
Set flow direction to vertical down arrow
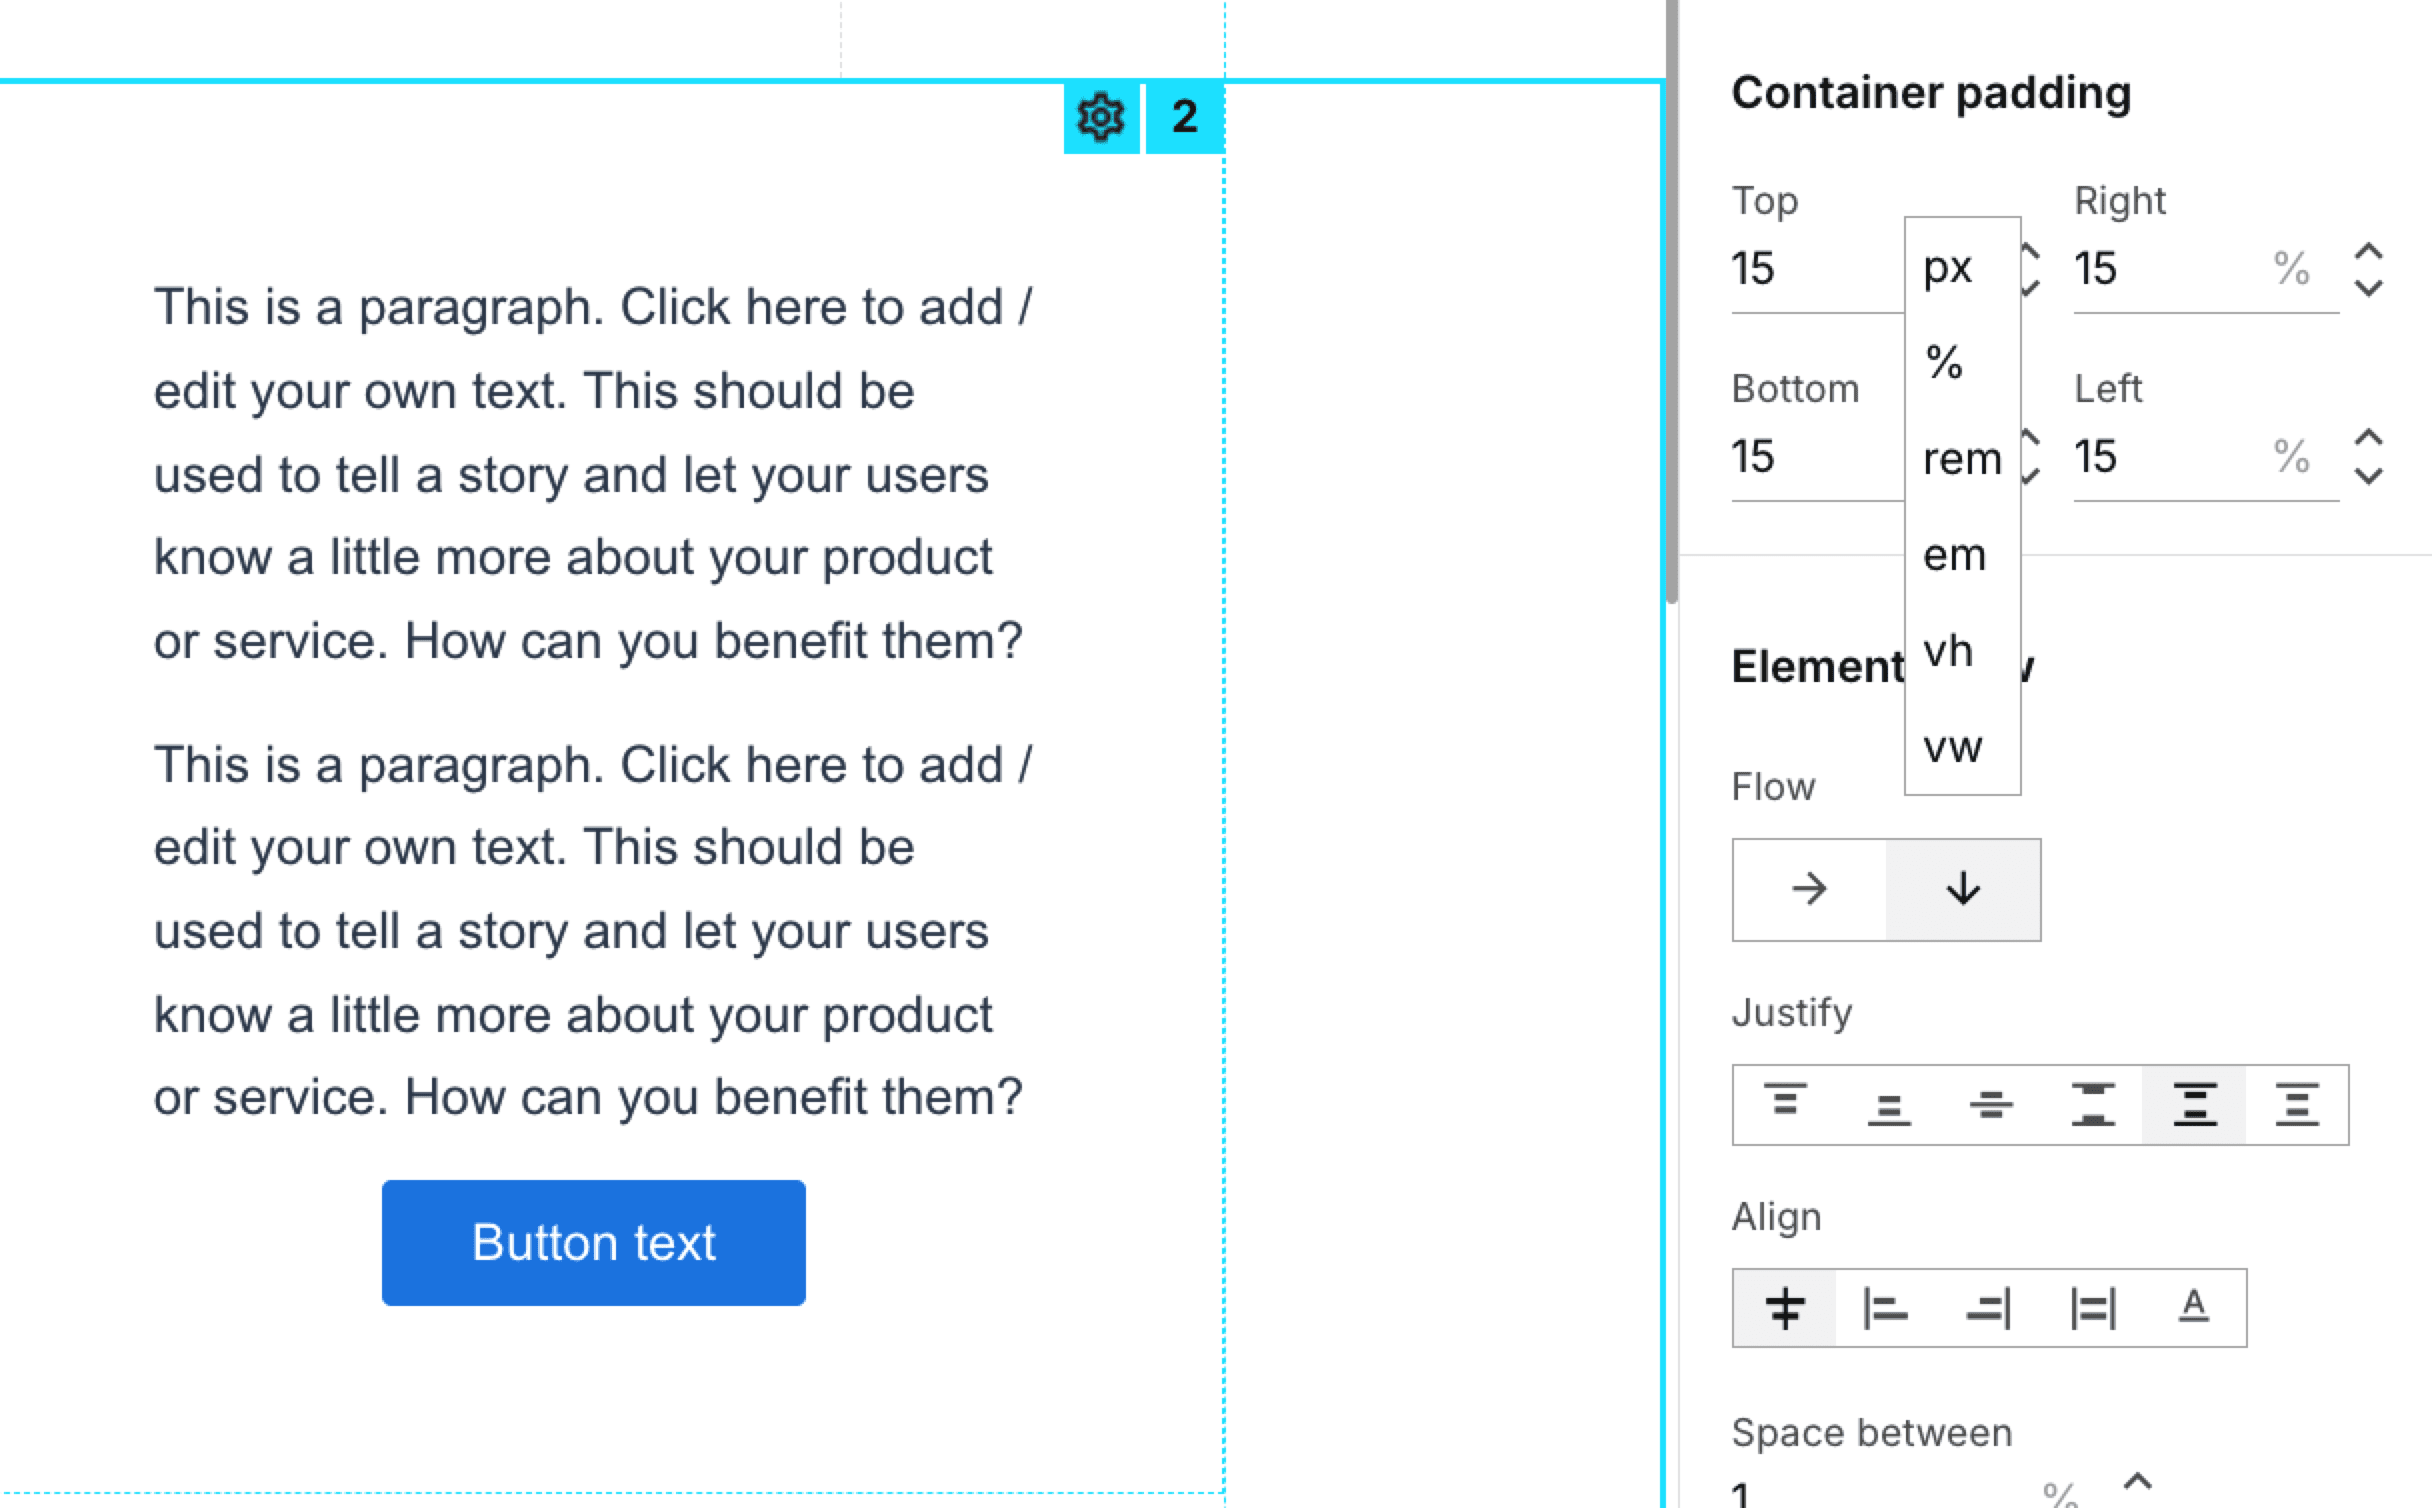1963,889
